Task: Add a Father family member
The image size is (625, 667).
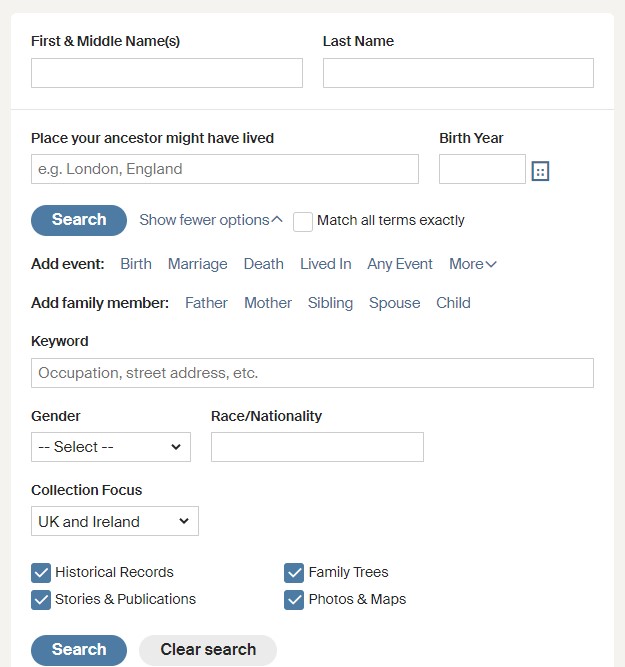Action: pyautogui.click(x=206, y=303)
